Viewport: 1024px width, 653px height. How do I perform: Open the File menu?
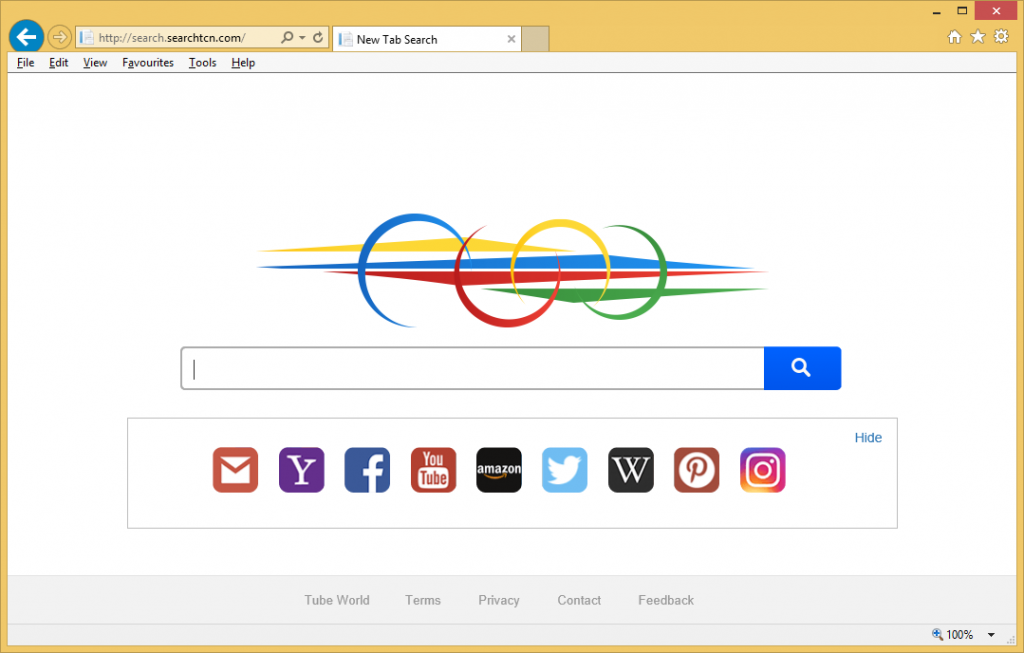(25, 63)
